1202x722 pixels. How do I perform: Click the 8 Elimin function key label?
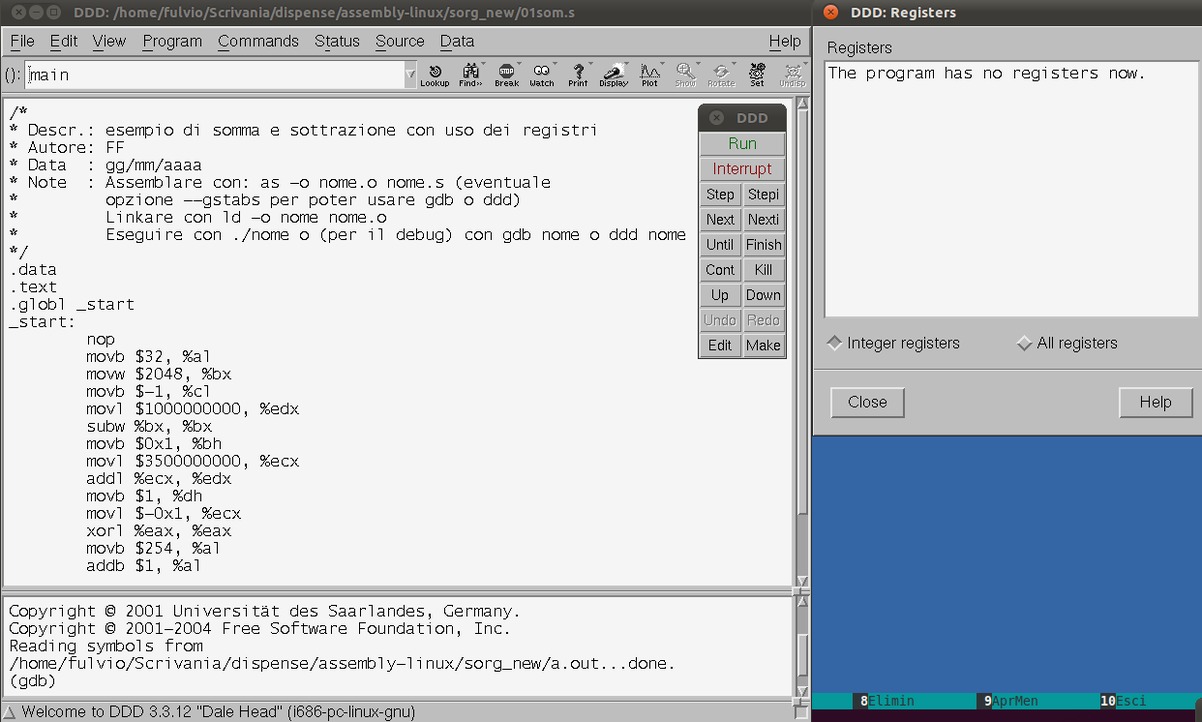[886, 701]
